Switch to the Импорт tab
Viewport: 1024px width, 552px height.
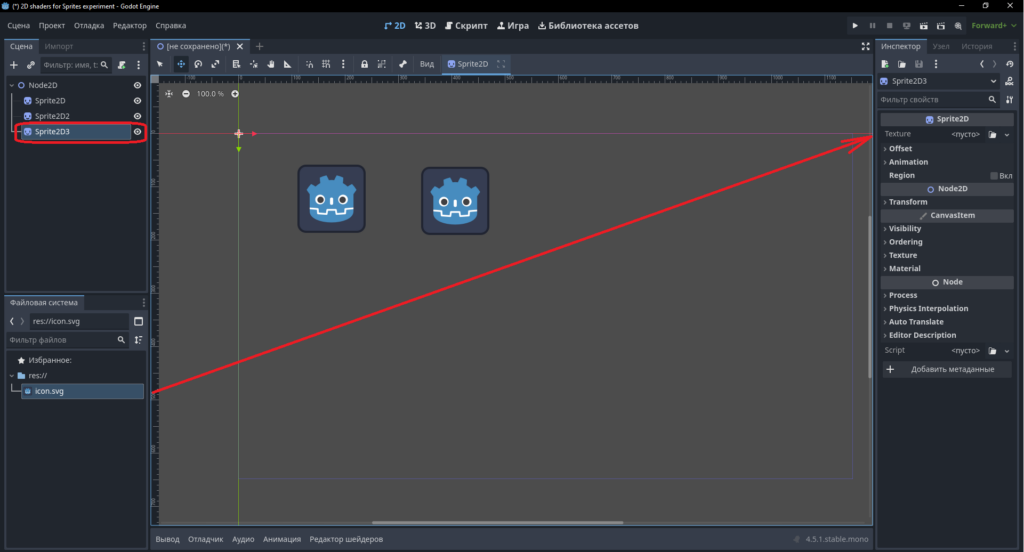coord(59,46)
